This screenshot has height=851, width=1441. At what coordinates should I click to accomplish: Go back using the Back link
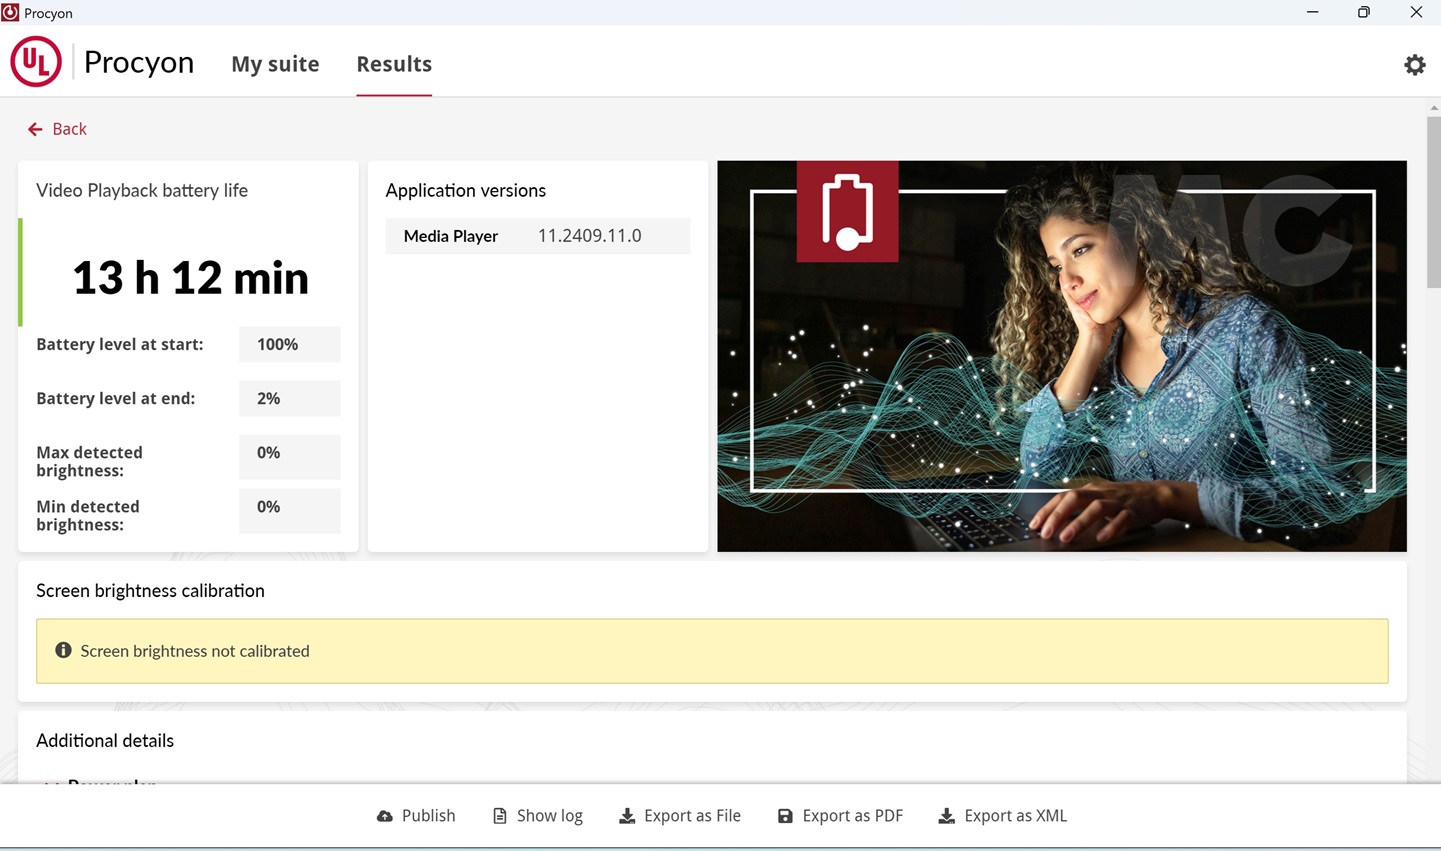click(69, 129)
